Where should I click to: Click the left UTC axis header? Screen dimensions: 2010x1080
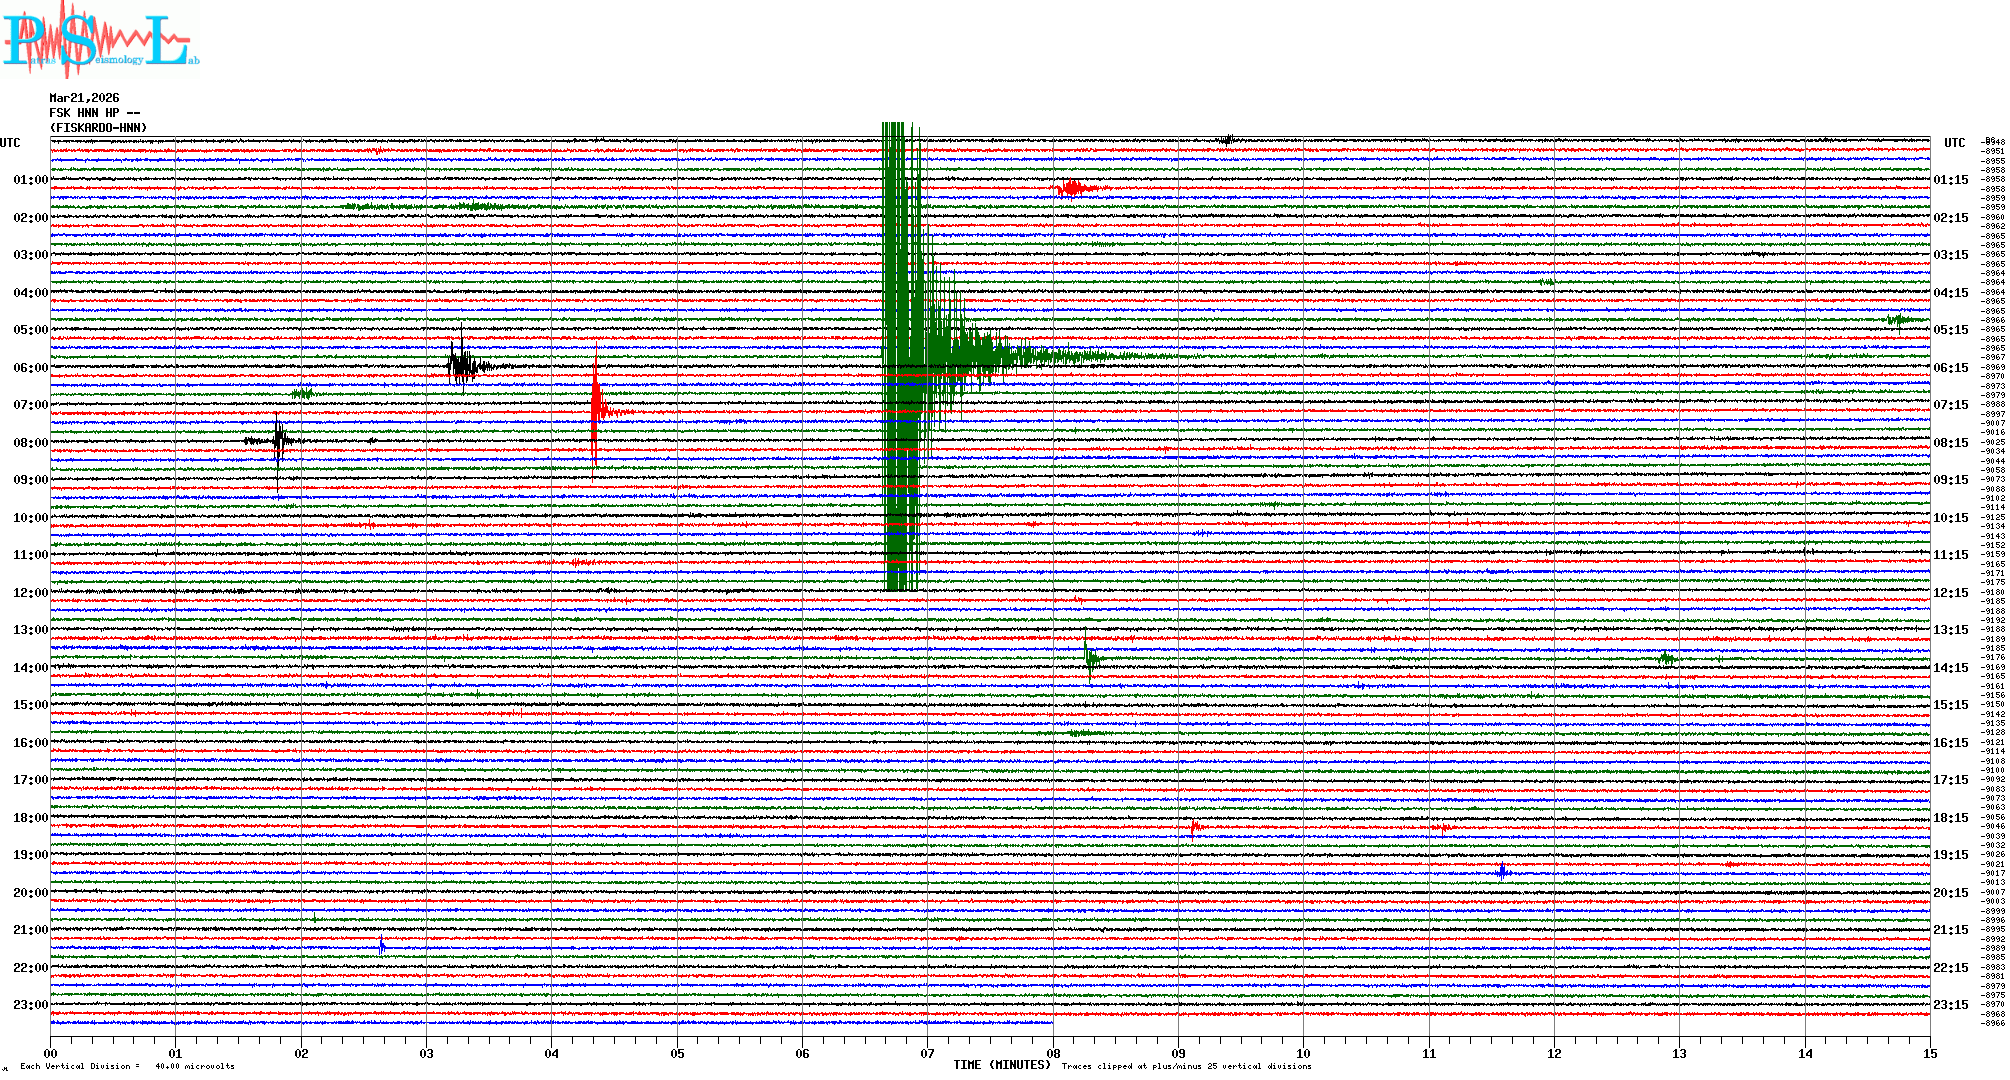[x=10, y=143]
